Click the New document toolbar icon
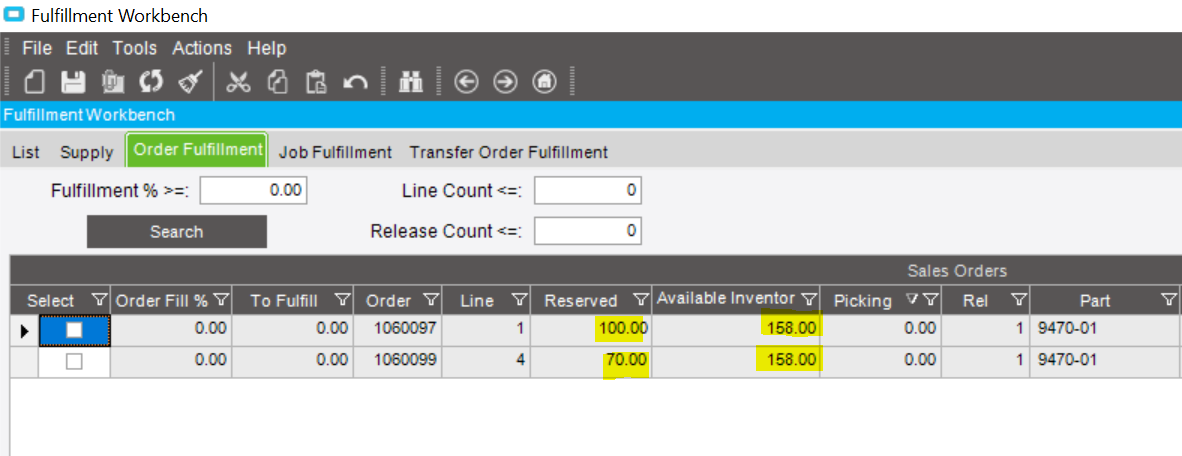Viewport: 1182px width, 456px height. click(35, 81)
